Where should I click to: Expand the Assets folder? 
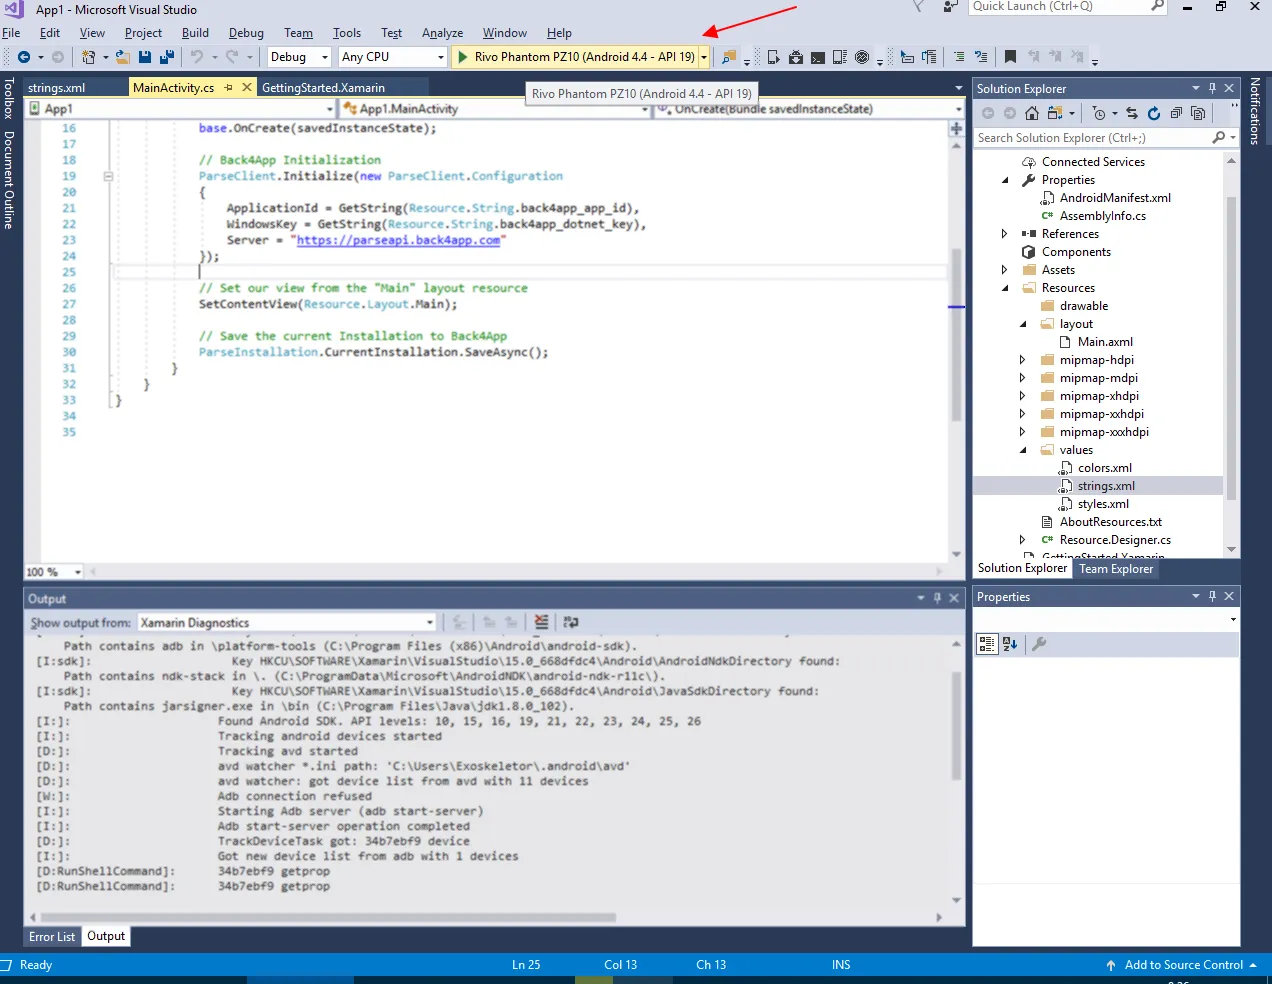pyautogui.click(x=1005, y=270)
